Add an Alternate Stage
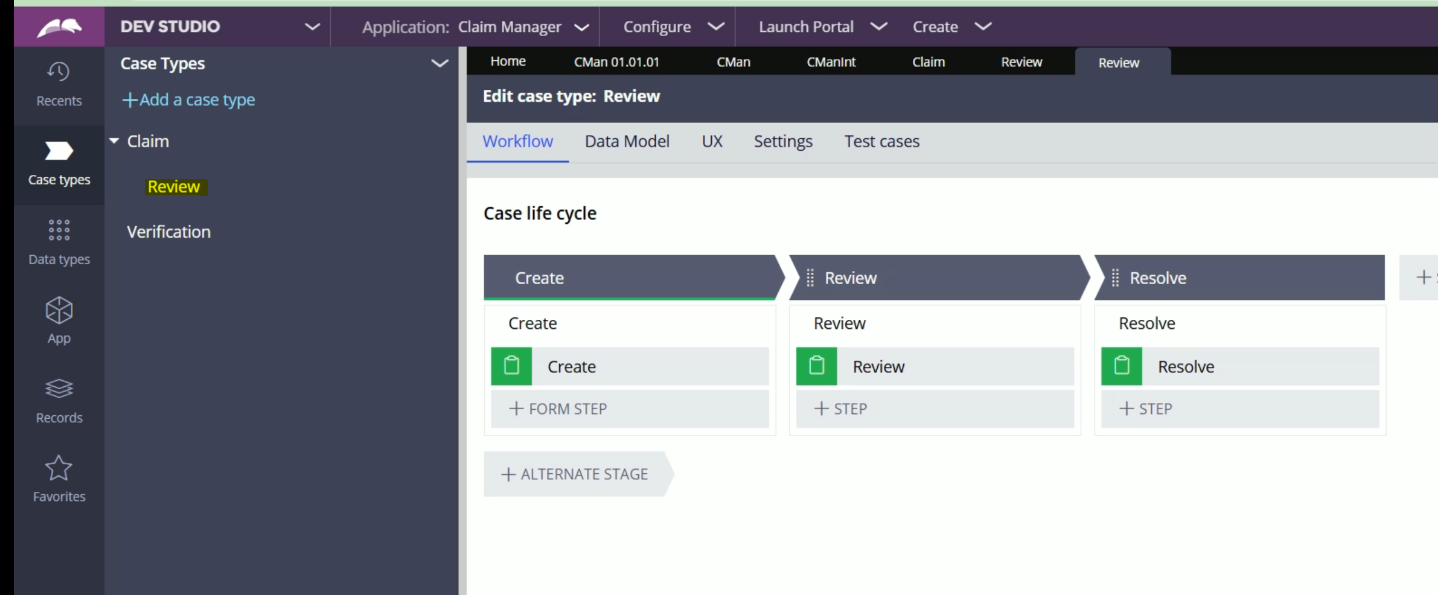1438x595 pixels. point(576,473)
